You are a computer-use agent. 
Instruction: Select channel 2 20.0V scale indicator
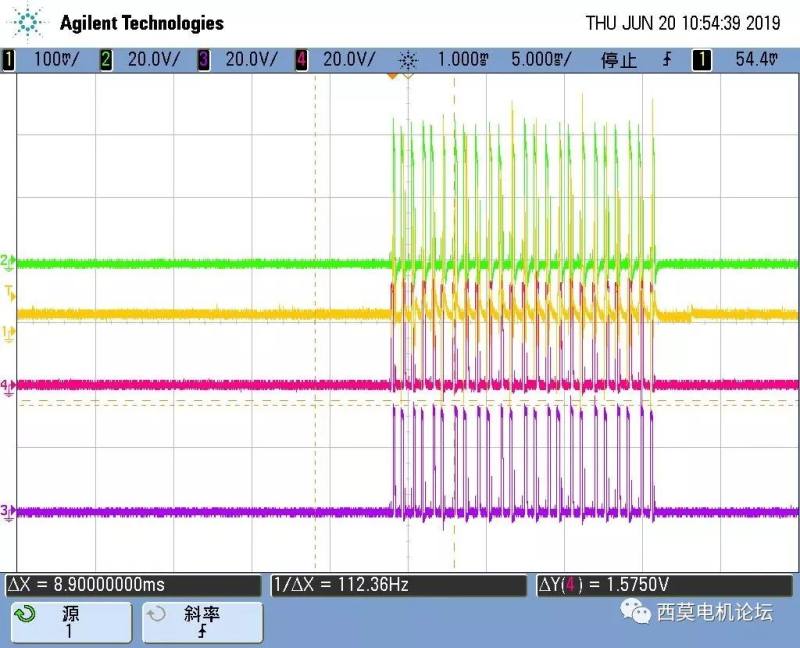pyautogui.click(x=143, y=60)
